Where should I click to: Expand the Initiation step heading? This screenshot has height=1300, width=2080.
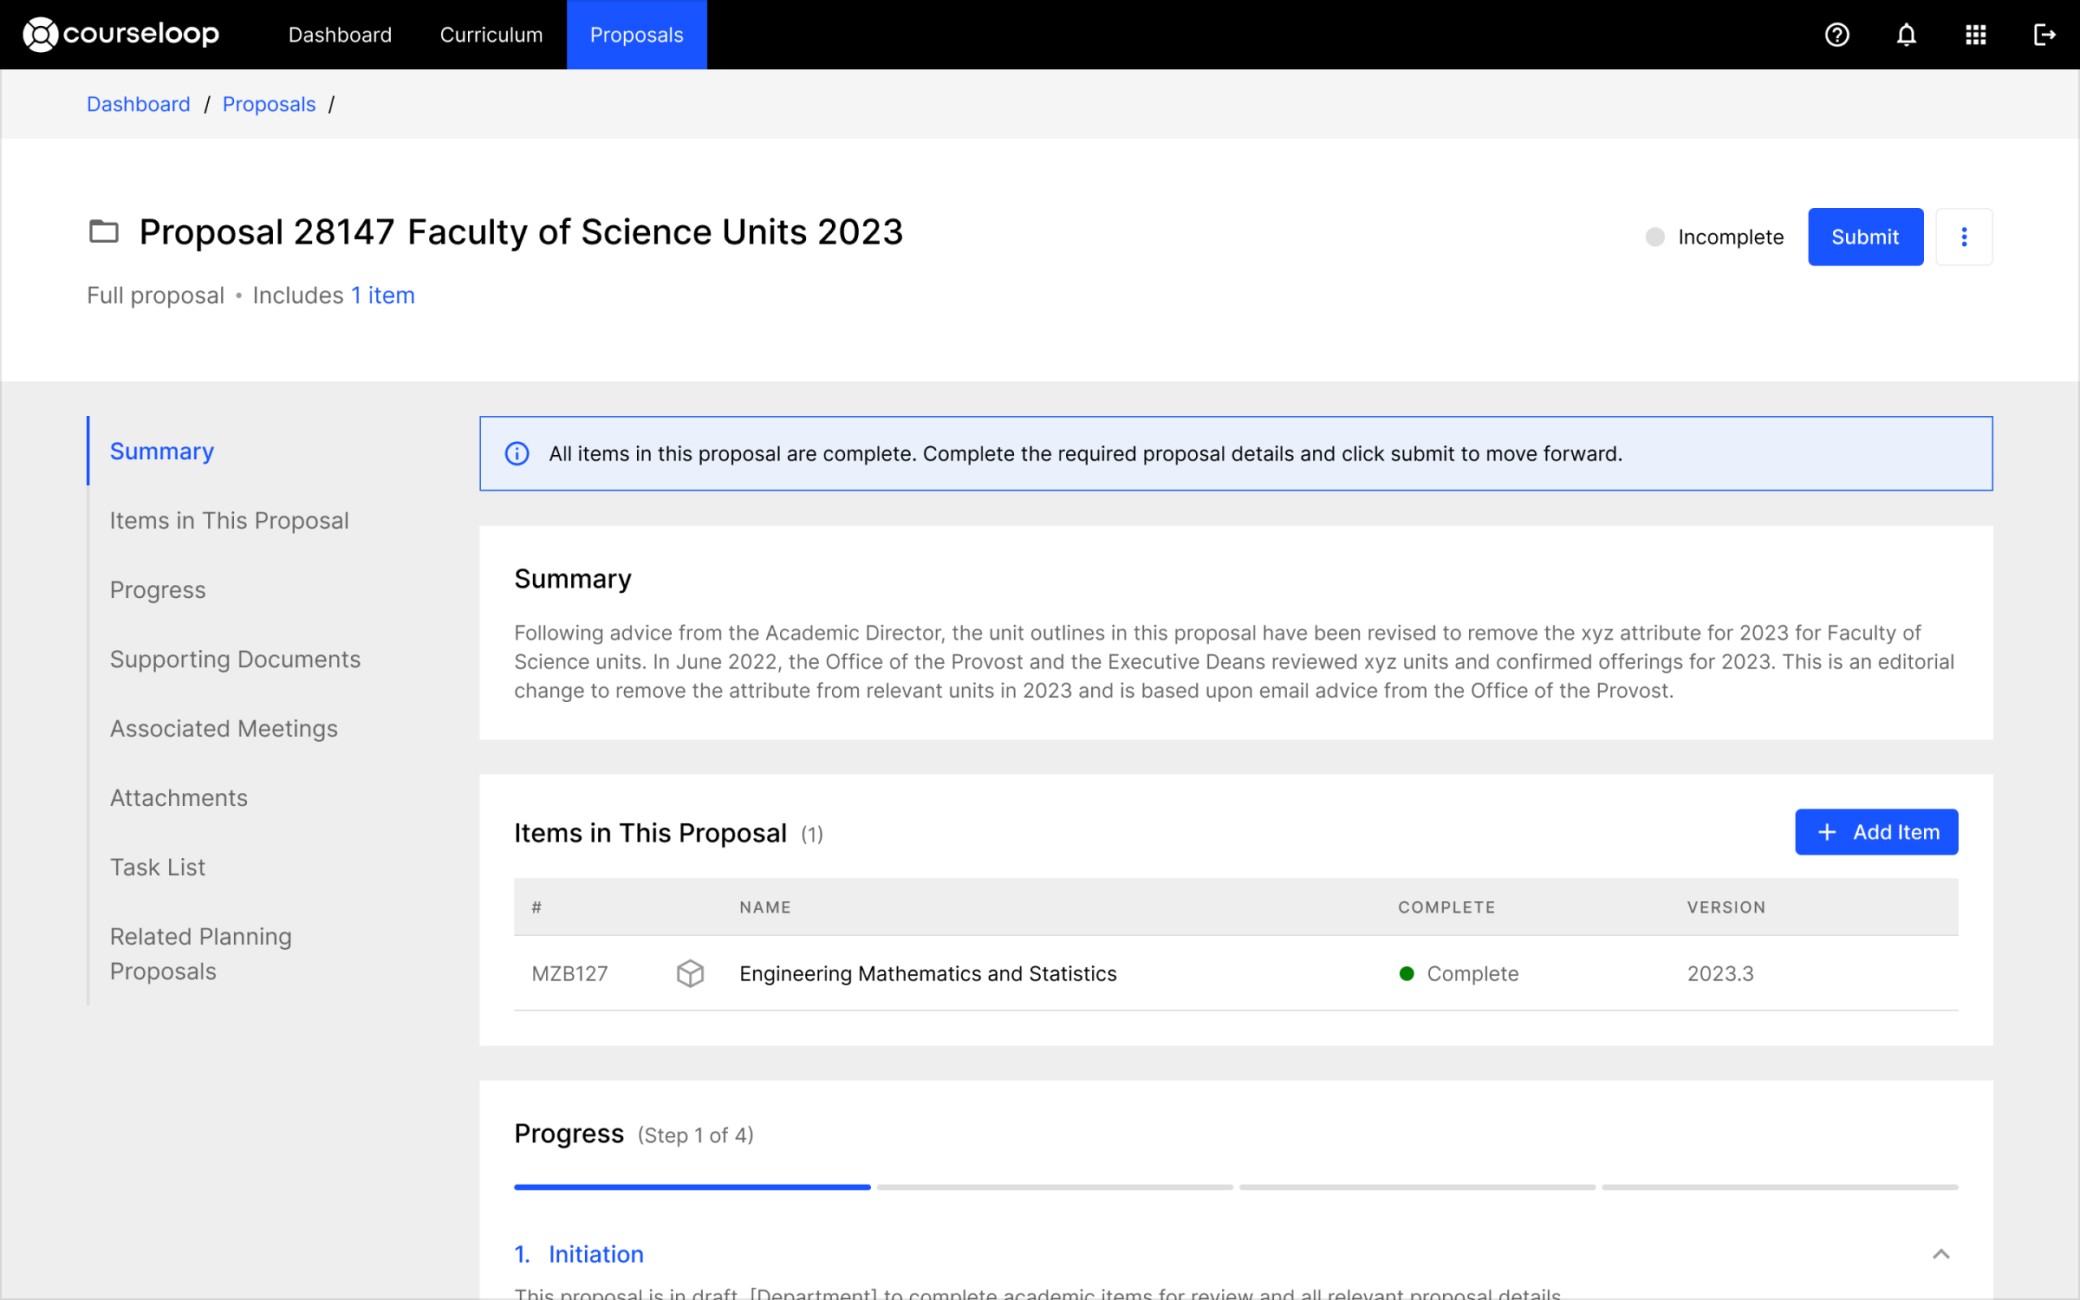(595, 1254)
